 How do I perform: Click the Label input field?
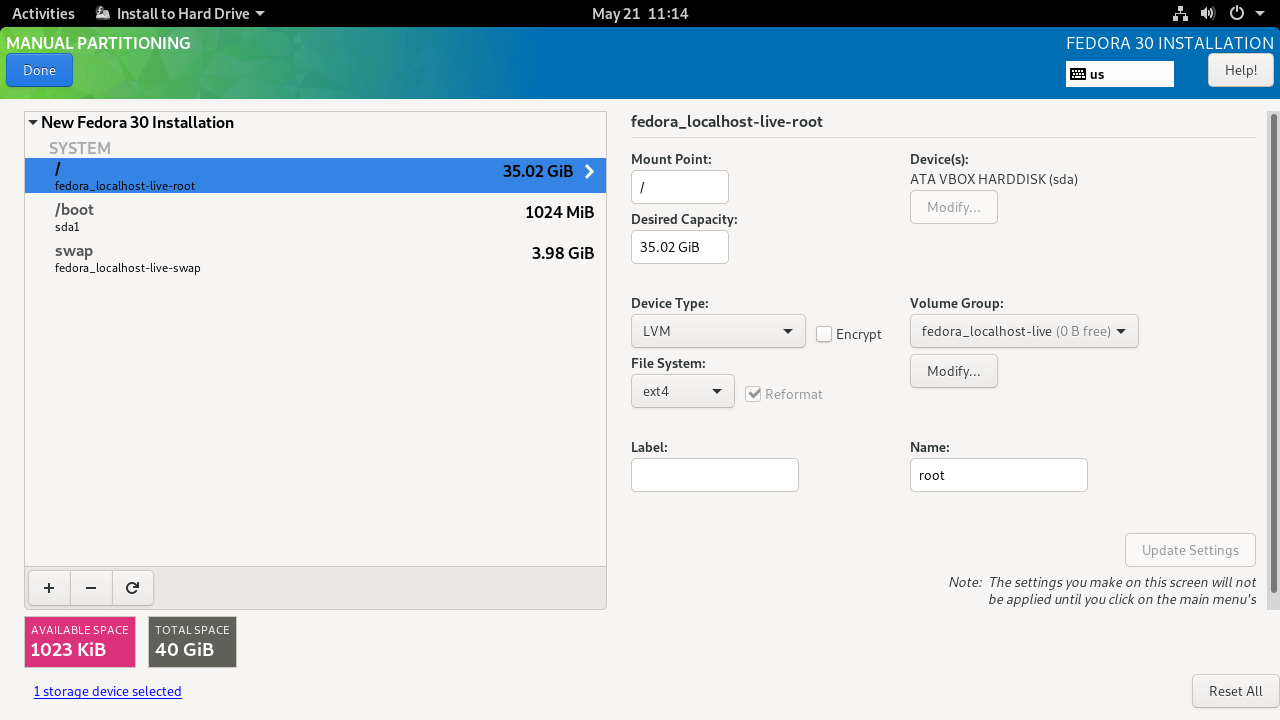(x=715, y=475)
